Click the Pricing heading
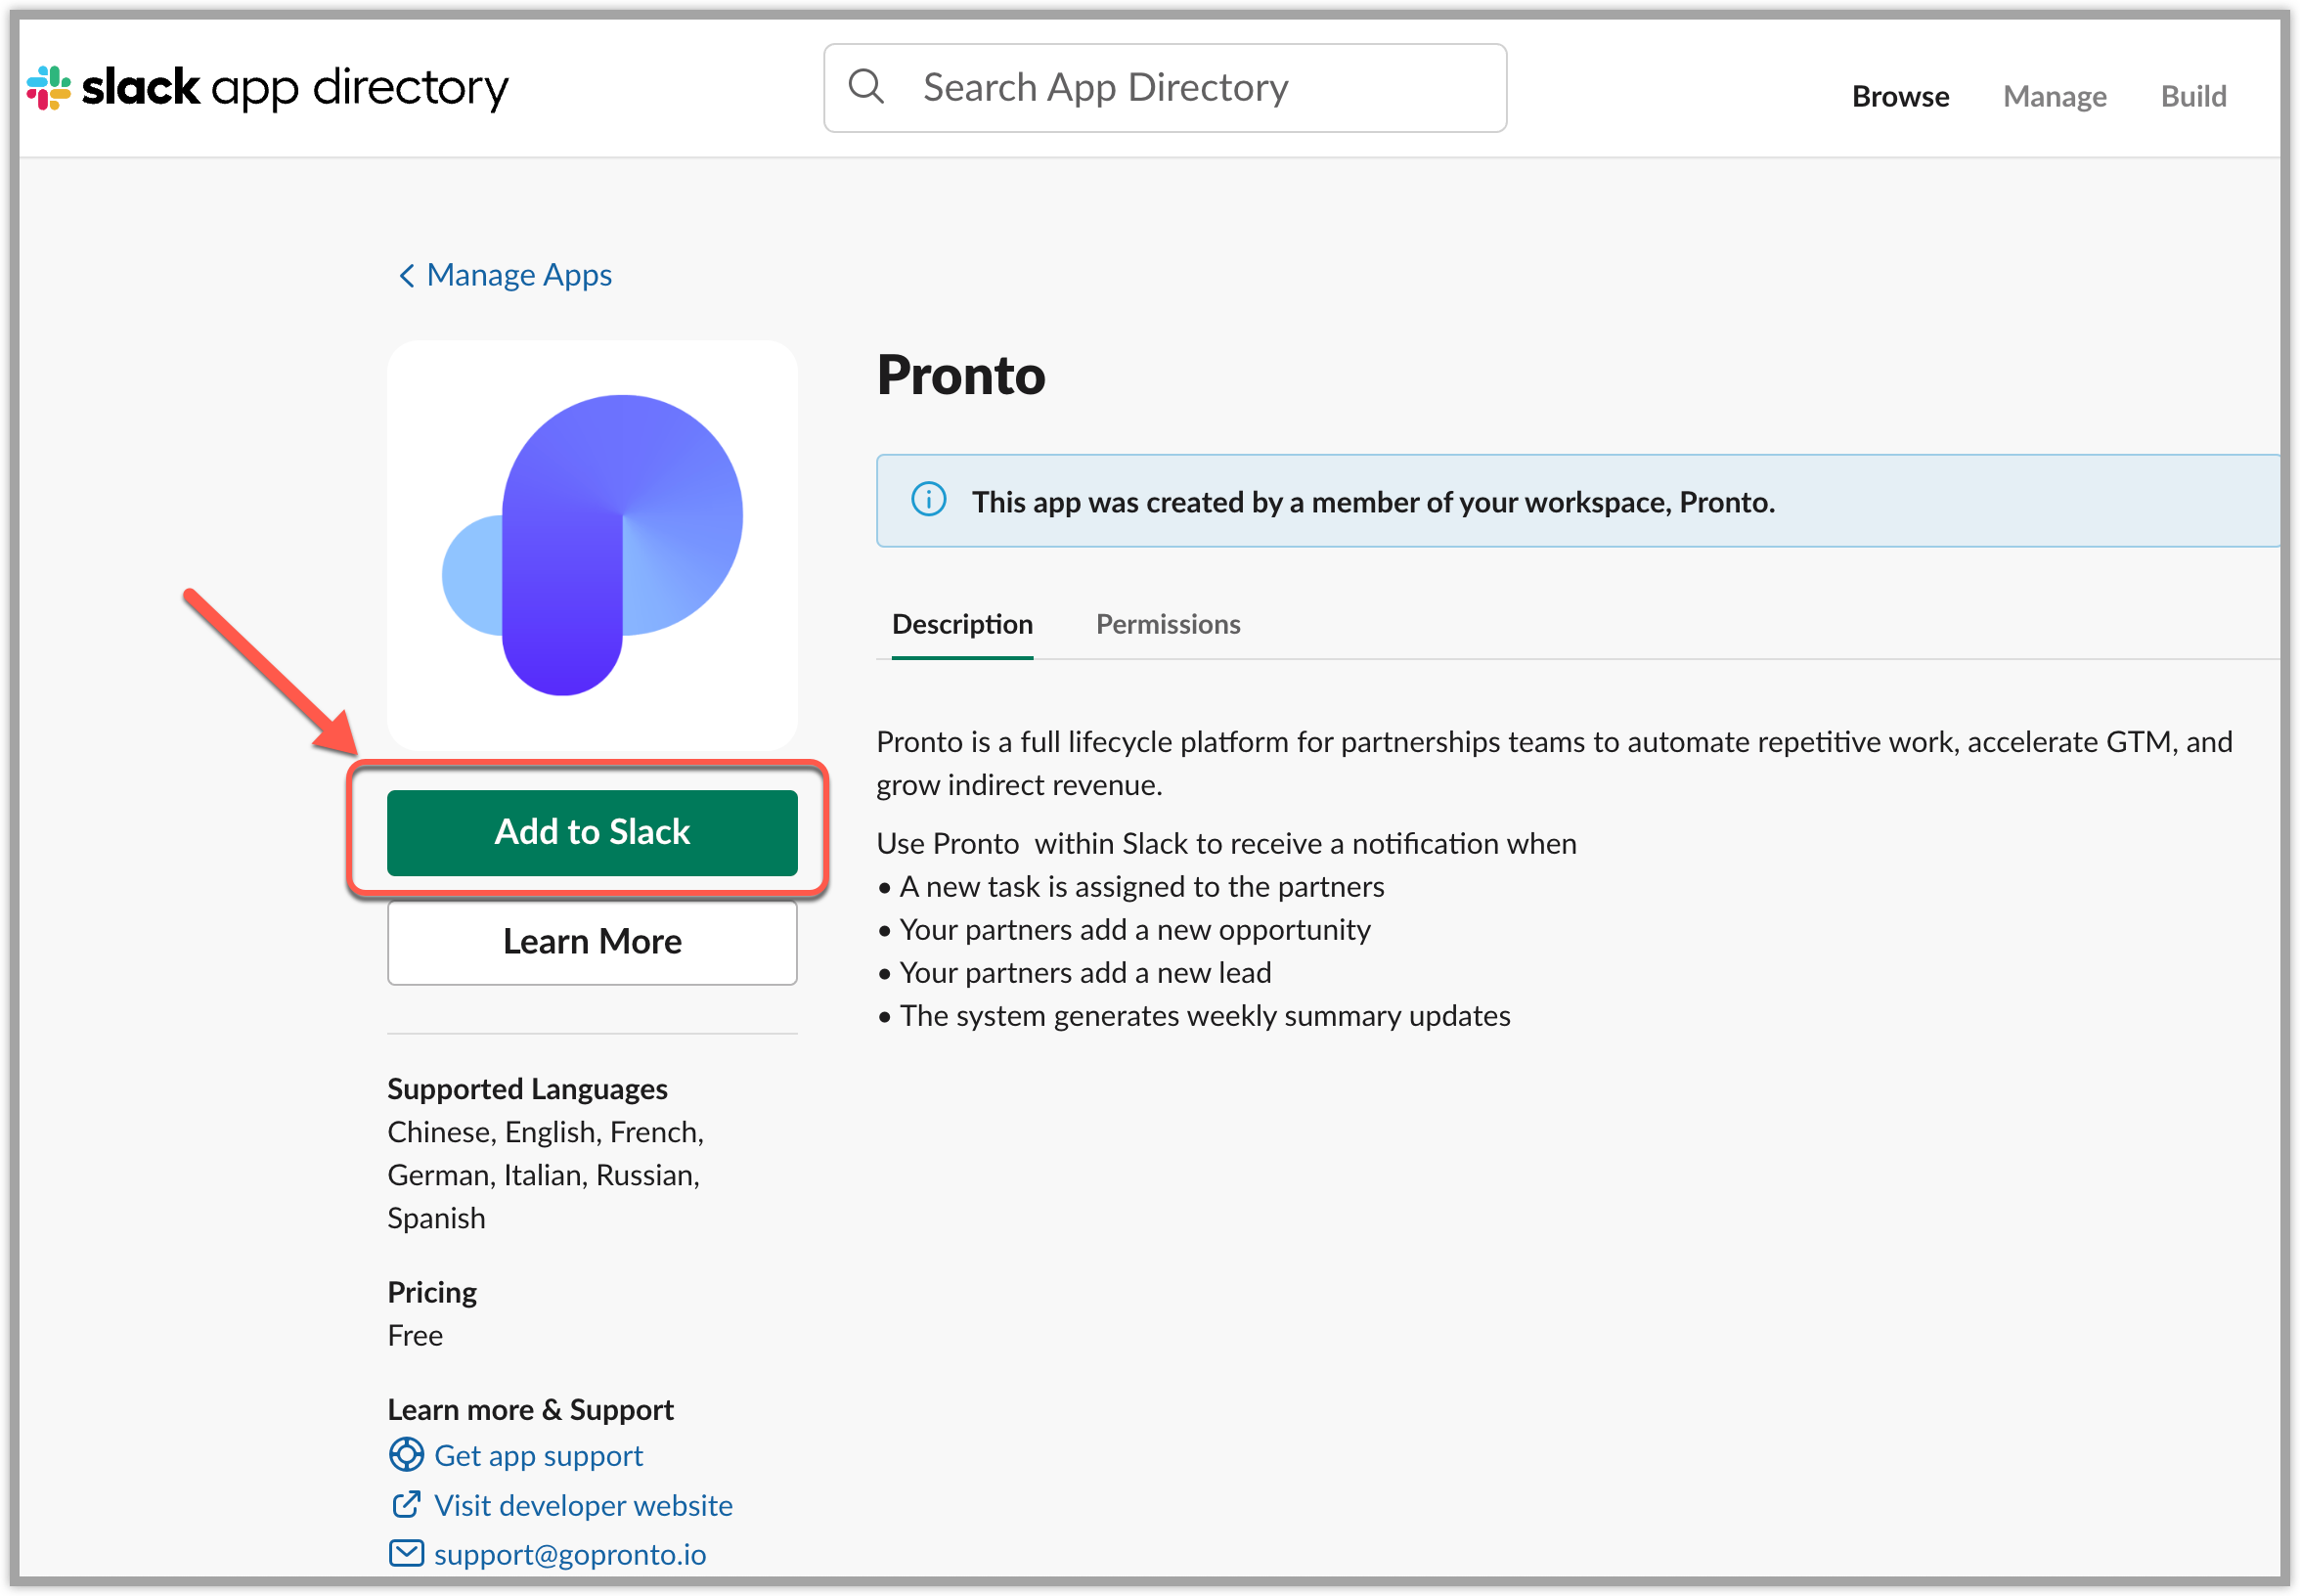 (x=432, y=1292)
